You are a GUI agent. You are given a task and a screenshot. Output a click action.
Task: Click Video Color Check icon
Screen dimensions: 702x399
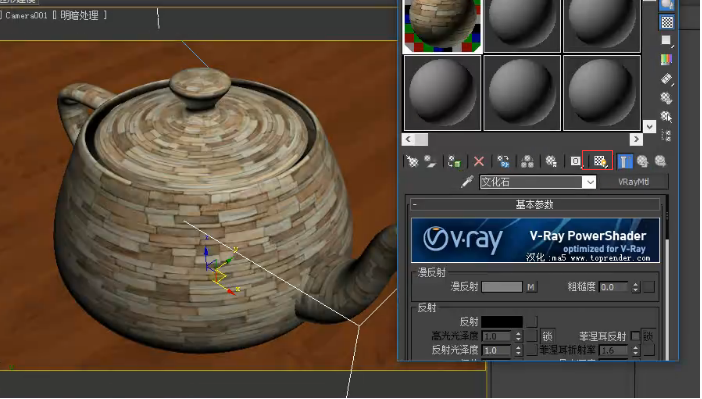pyautogui.click(x=667, y=60)
